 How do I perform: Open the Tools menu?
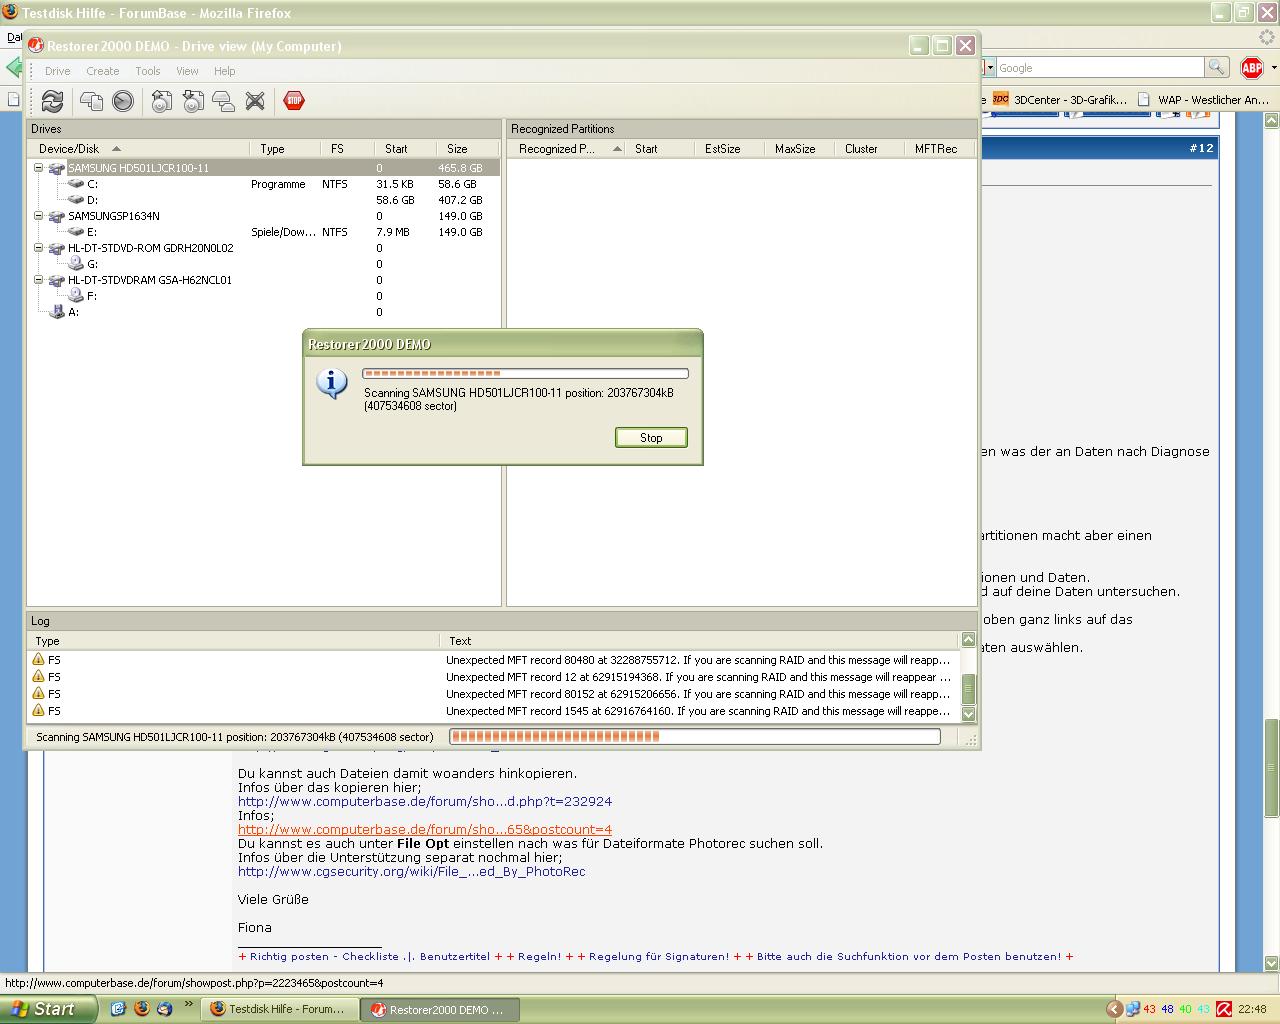(148, 71)
